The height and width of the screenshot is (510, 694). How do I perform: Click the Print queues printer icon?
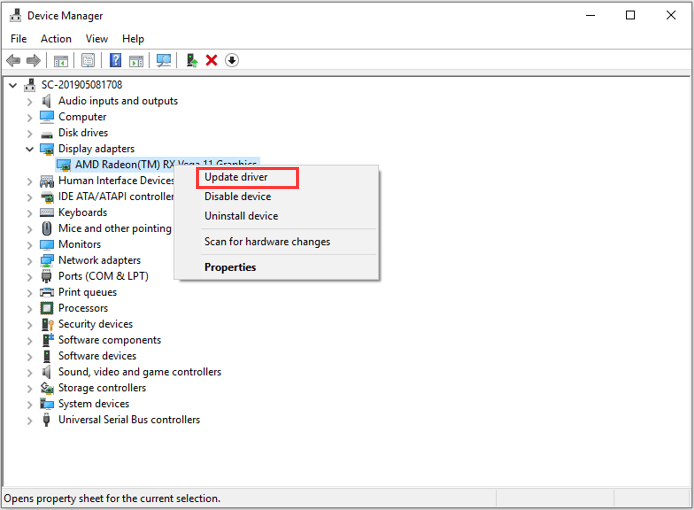pyautogui.click(x=47, y=292)
